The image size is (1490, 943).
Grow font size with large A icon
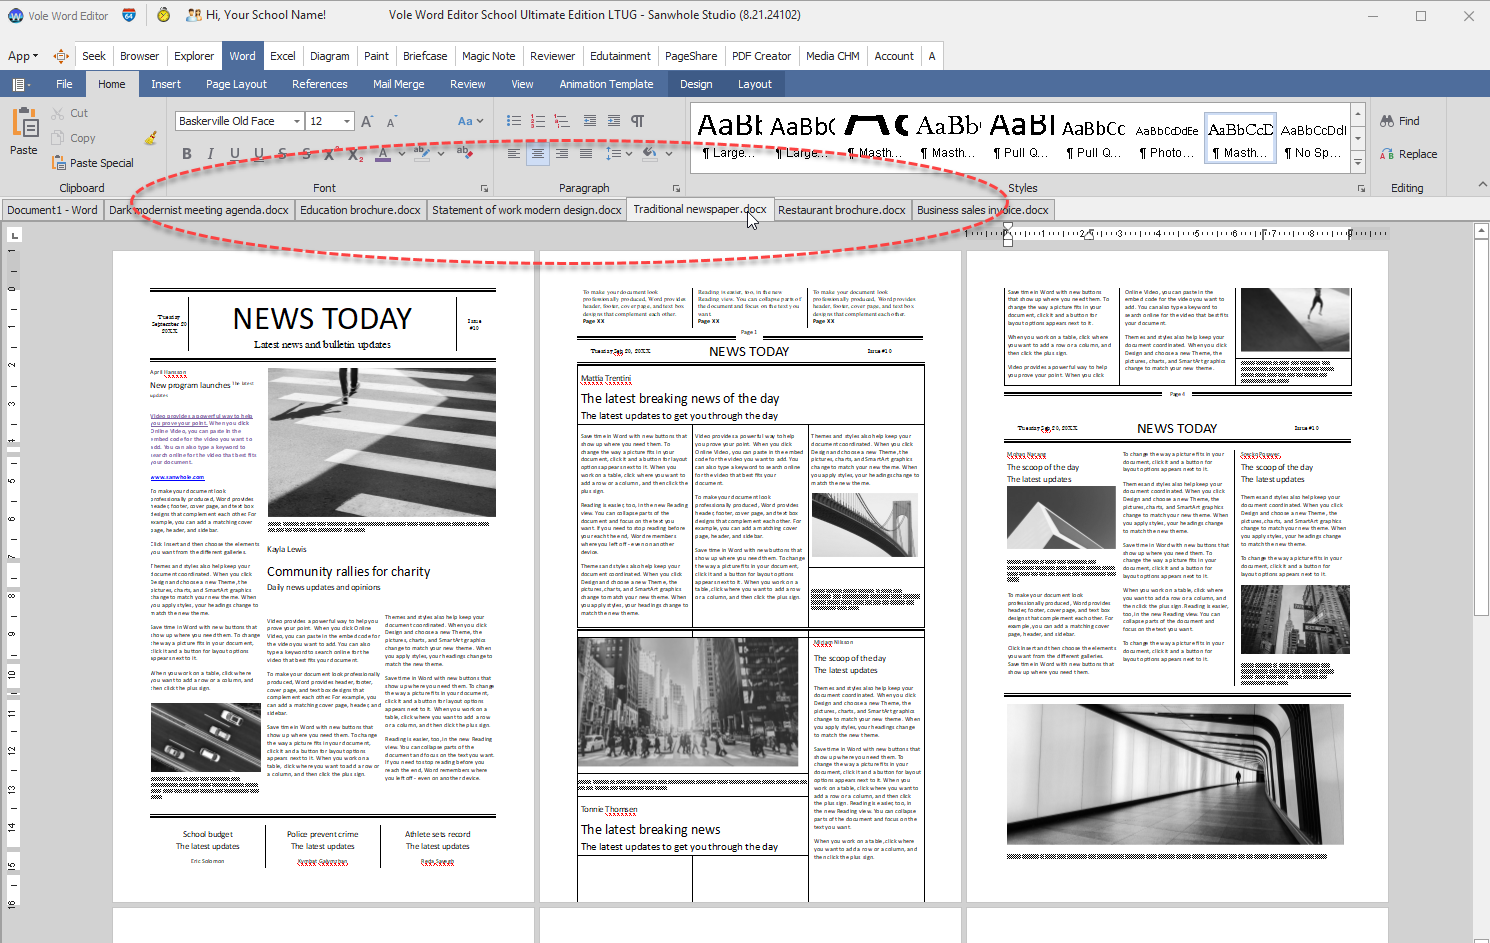click(x=367, y=121)
